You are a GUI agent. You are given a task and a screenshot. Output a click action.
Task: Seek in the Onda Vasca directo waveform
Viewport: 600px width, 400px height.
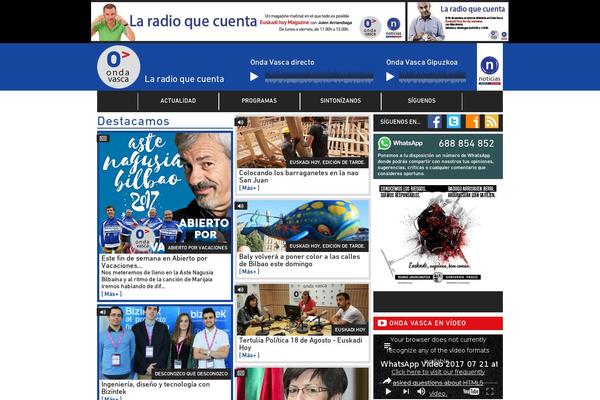pos(319,77)
